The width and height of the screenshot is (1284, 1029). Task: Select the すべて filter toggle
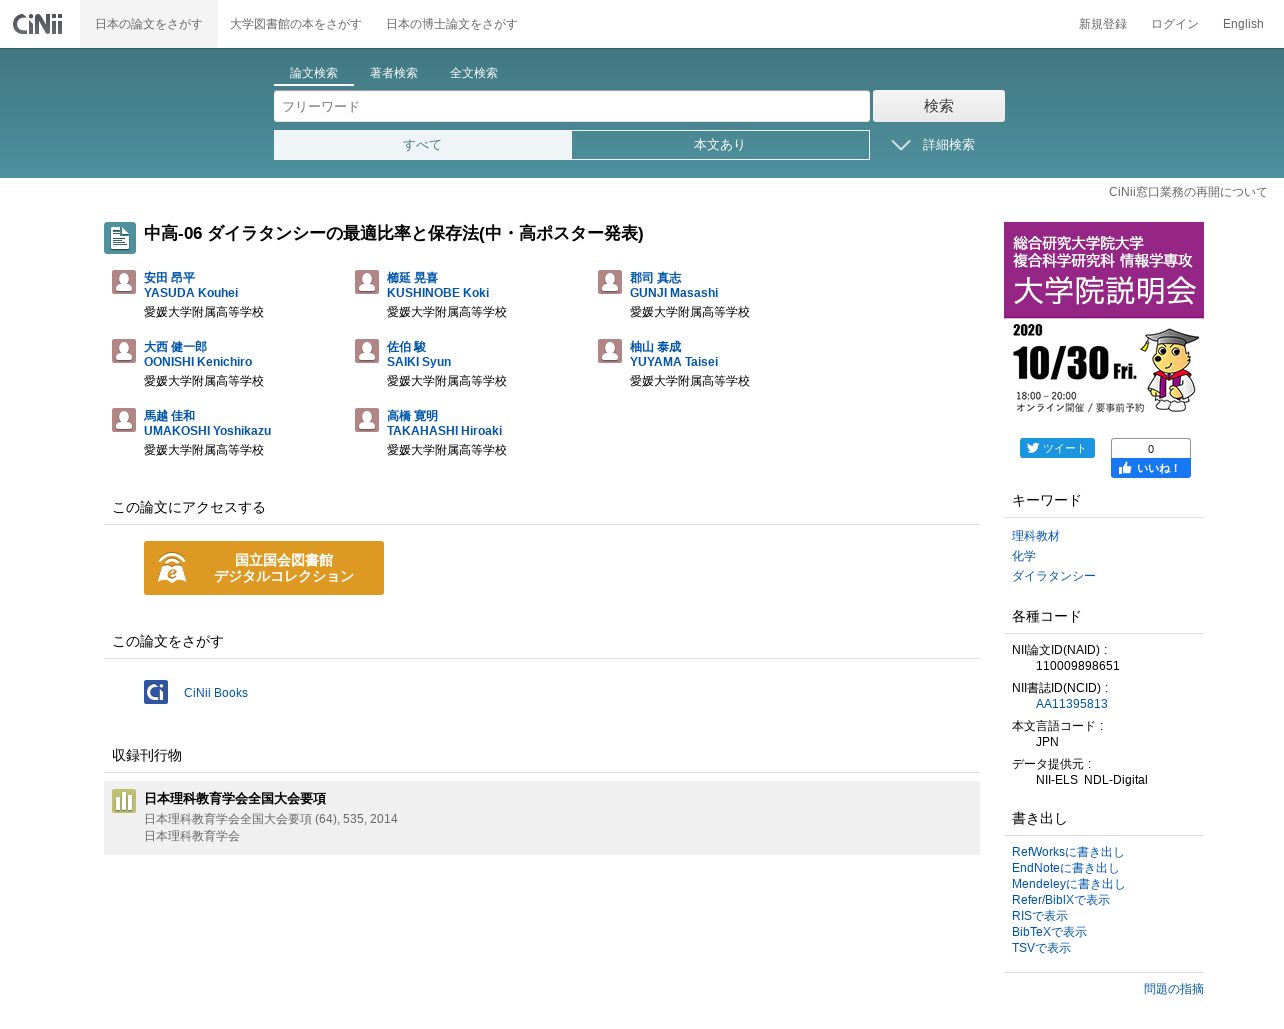click(423, 145)
